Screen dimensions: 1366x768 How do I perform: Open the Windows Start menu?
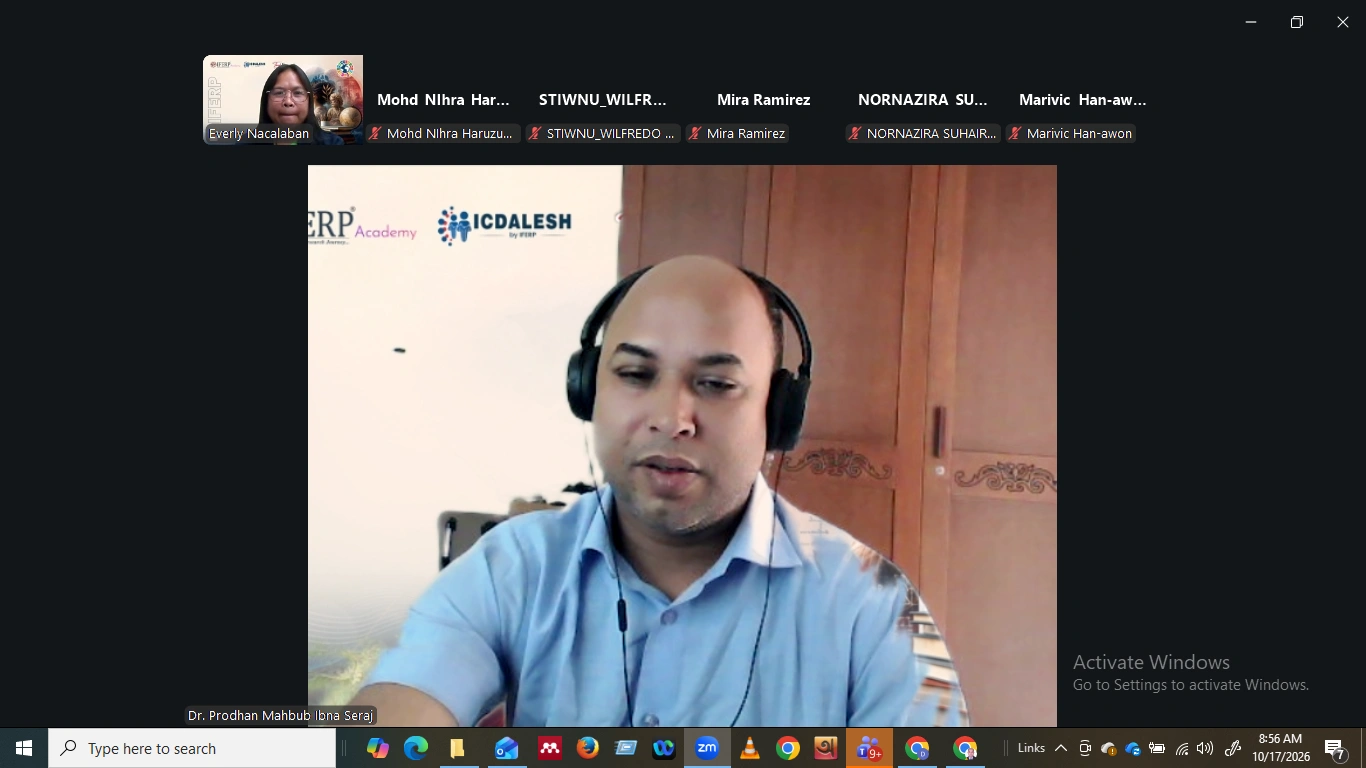point(24,748)
